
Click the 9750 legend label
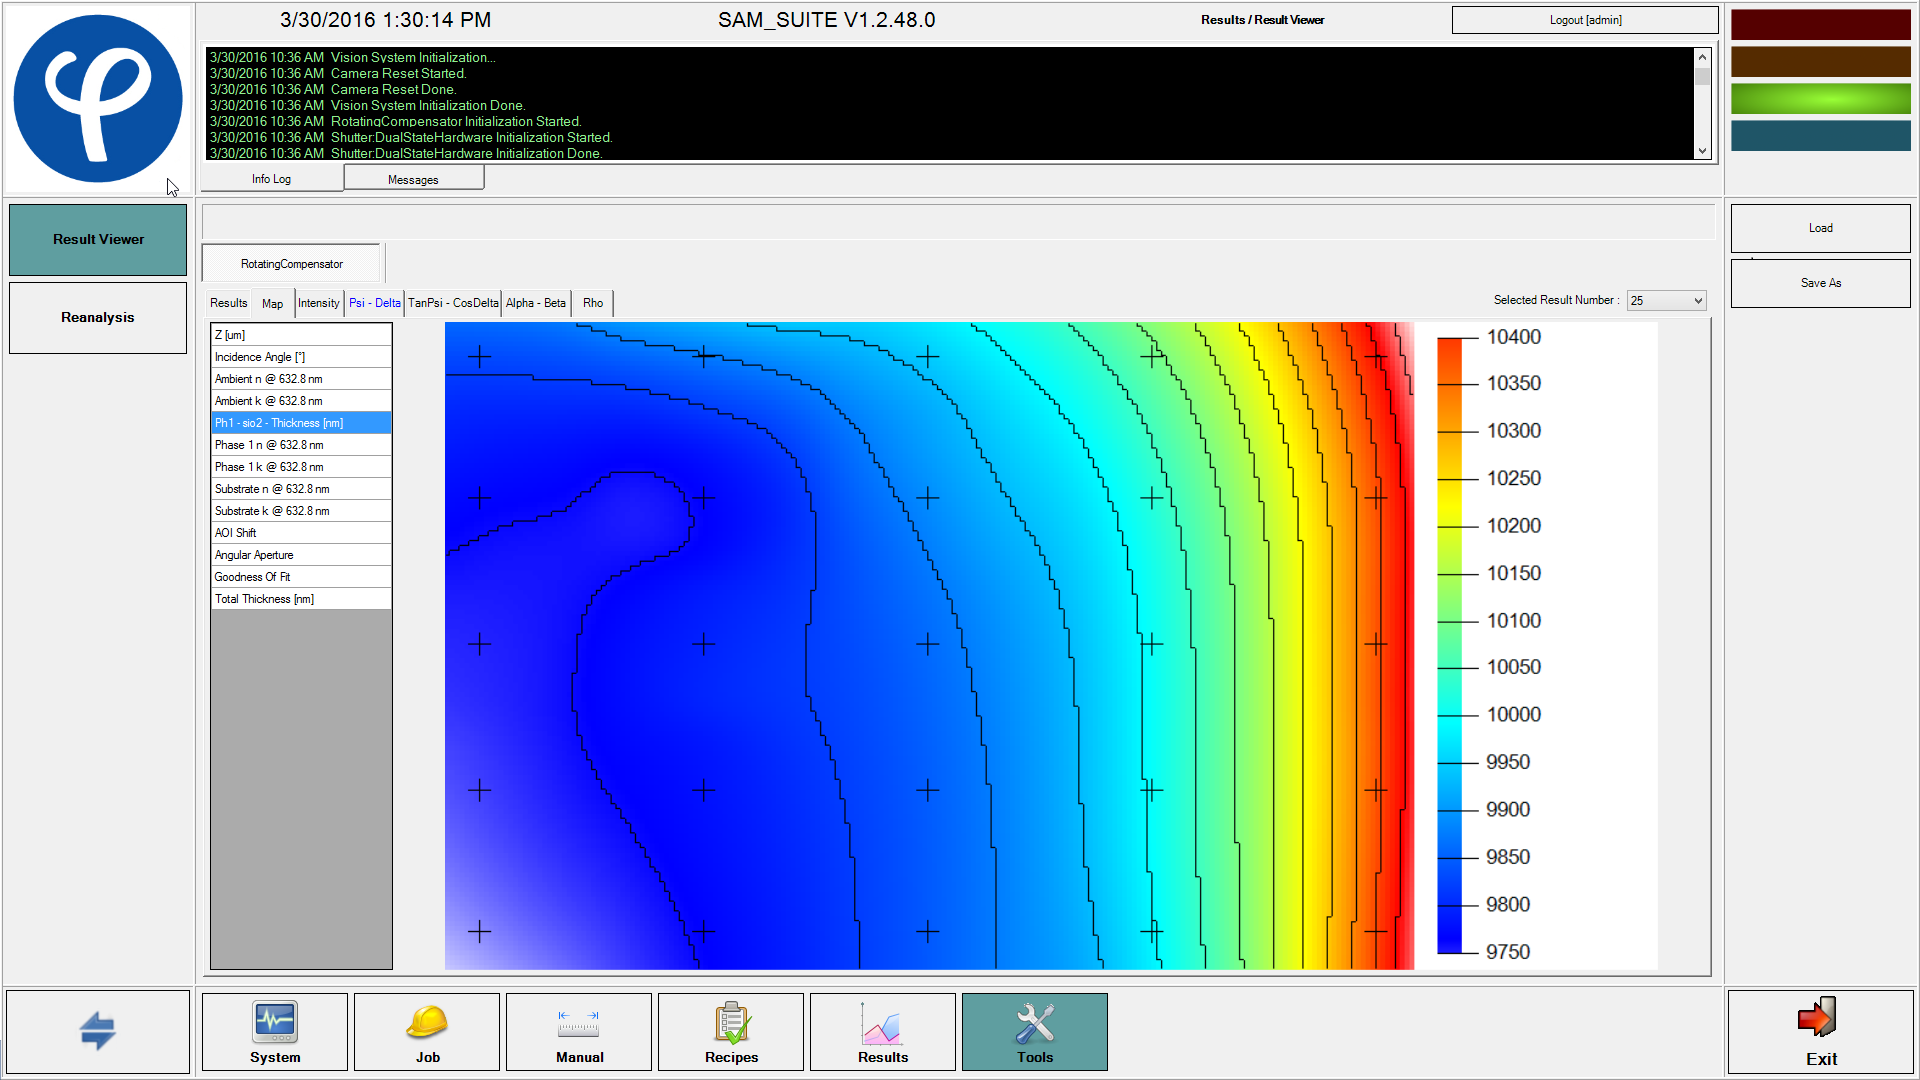click(1507, 952)
